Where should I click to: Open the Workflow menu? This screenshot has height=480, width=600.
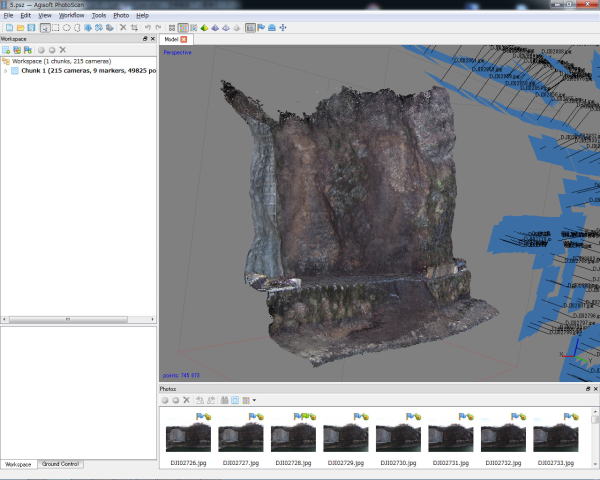[71, 15]
